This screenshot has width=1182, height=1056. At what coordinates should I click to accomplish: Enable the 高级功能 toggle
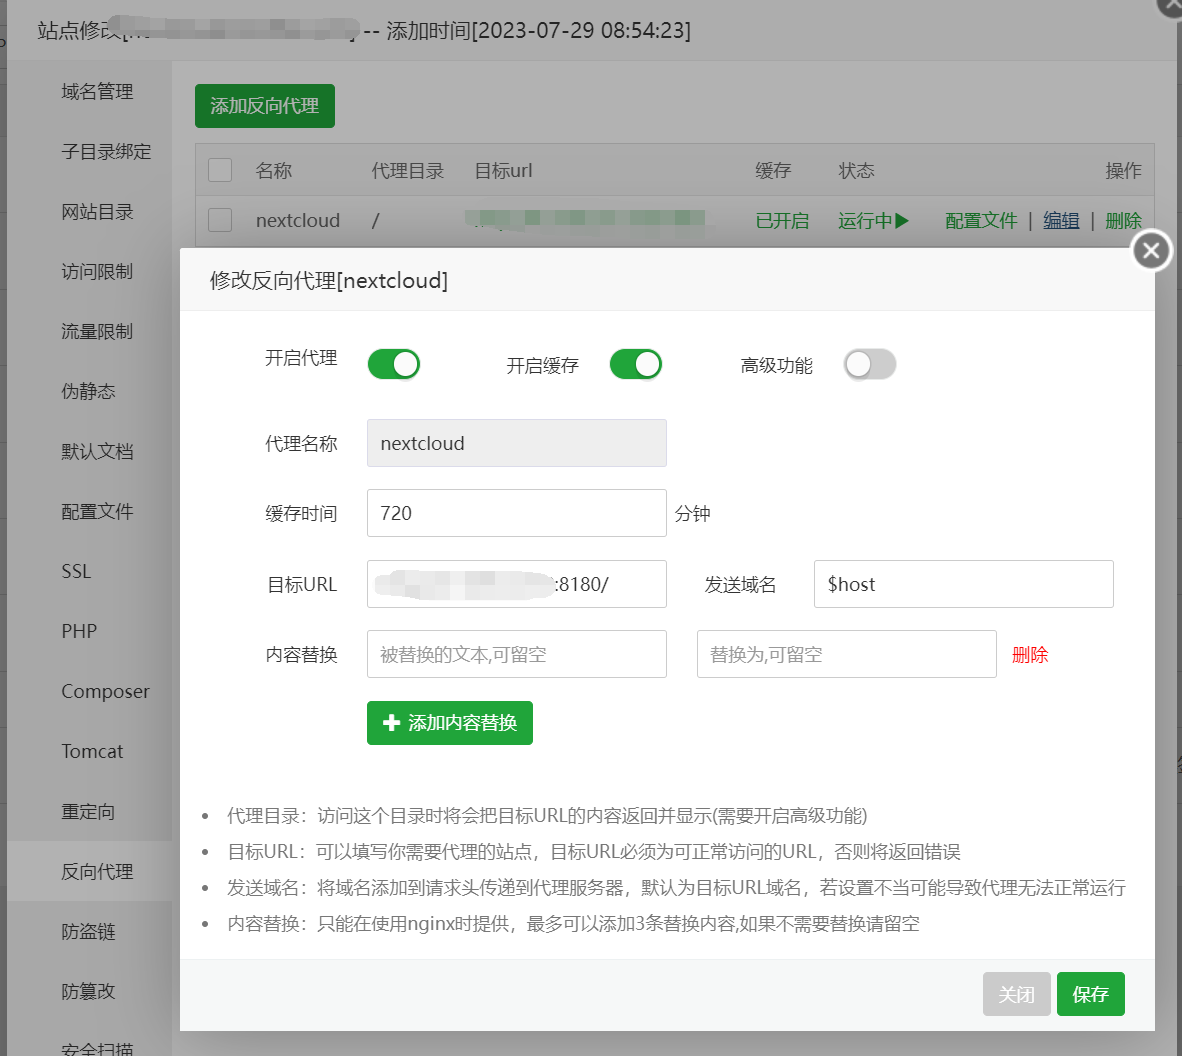(x=869, y=364)
